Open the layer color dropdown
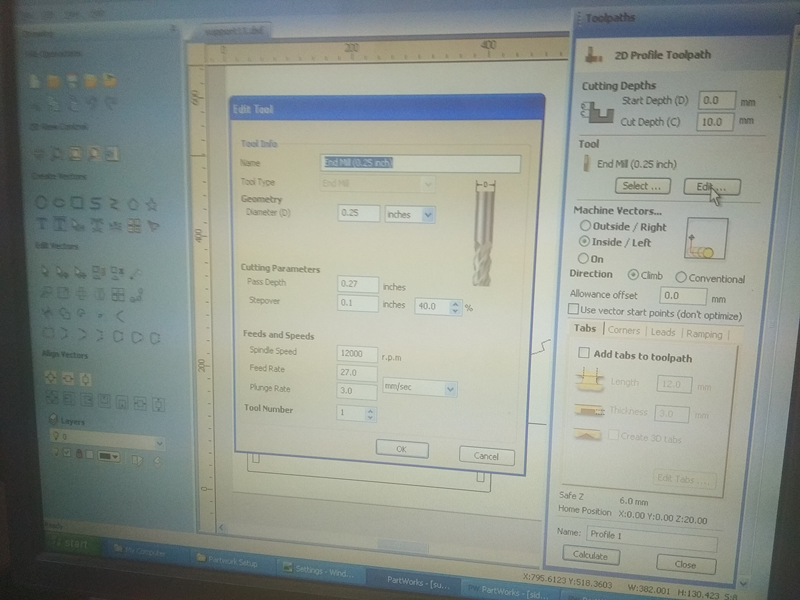Screen dimensions: 800x600 [x=109, y=456]
